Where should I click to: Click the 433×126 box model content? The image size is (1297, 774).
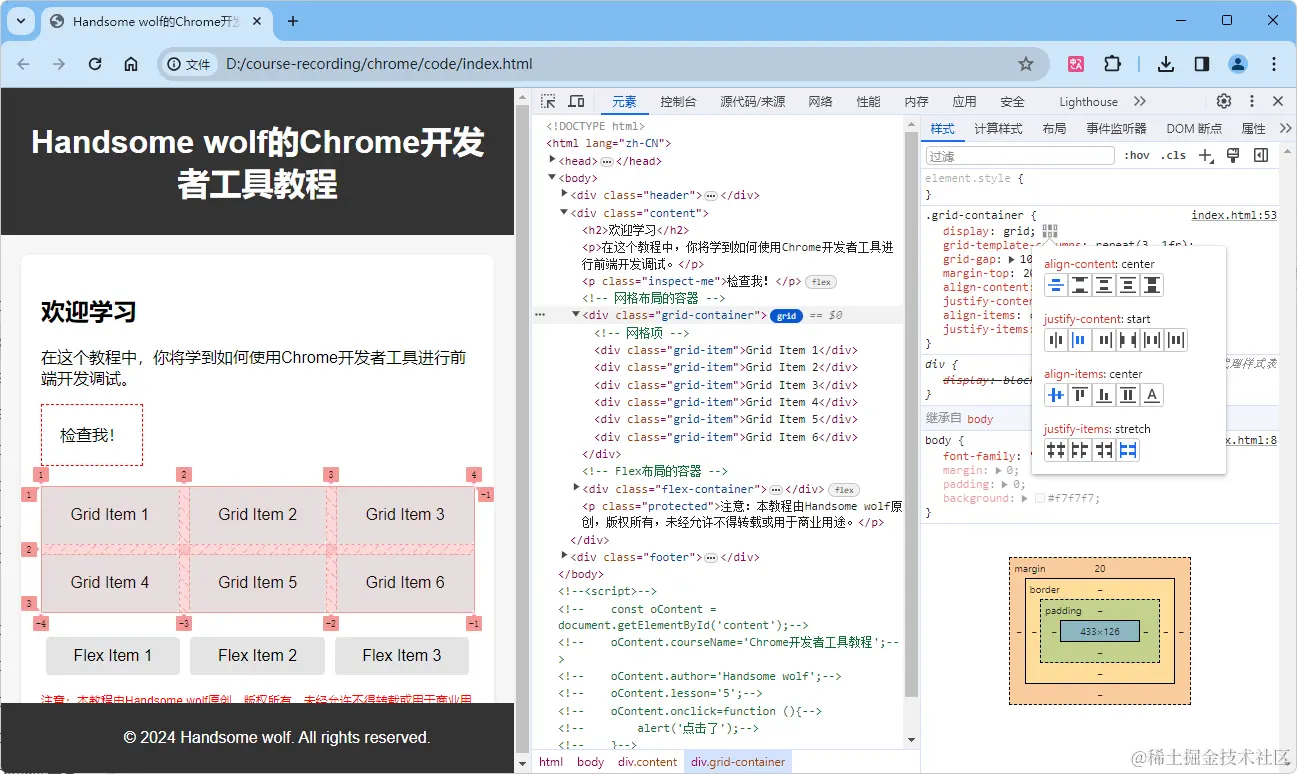[x=1099, y=631]
